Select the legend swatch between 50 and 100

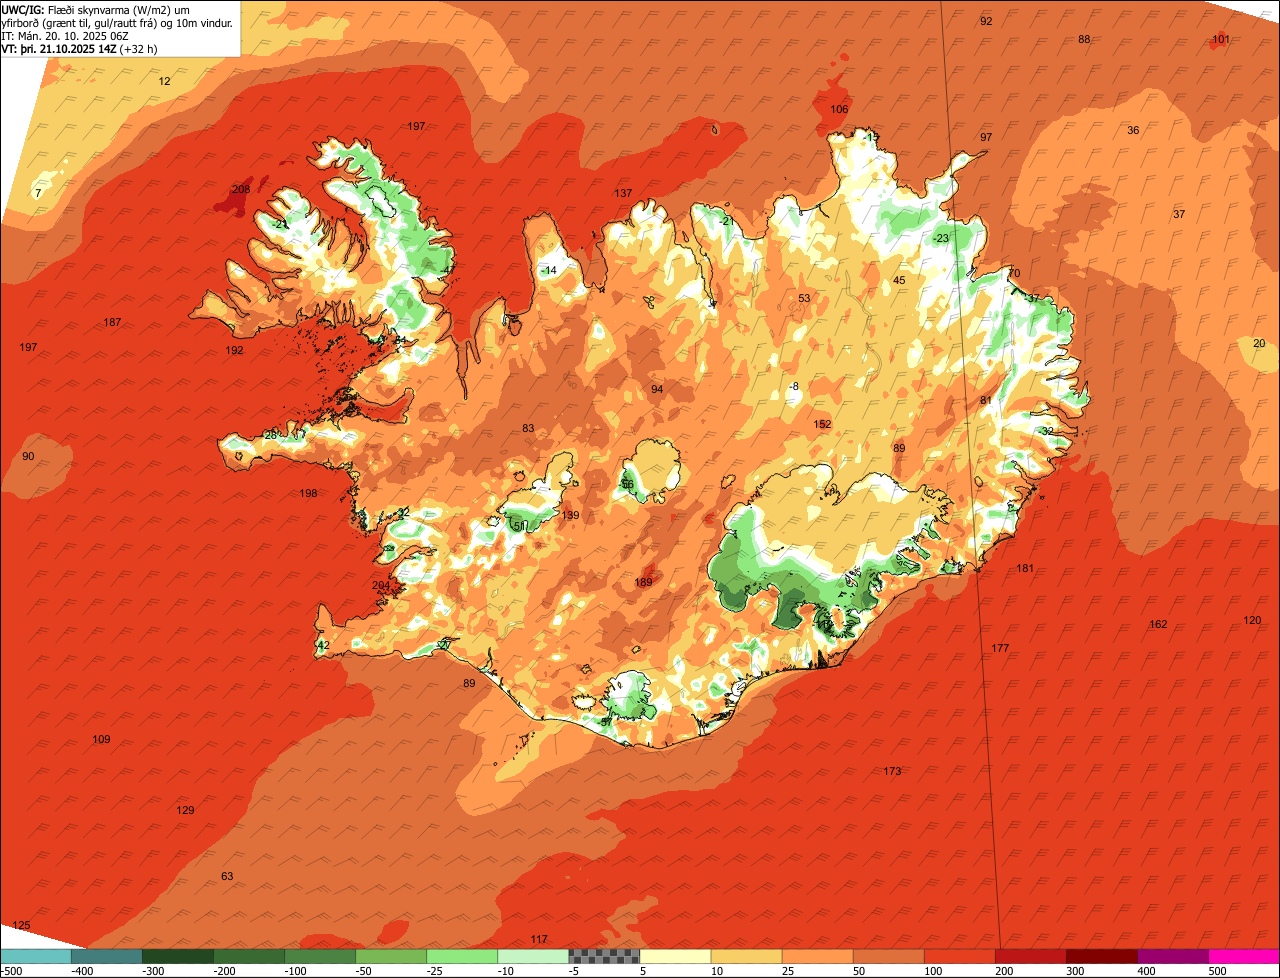888,956
